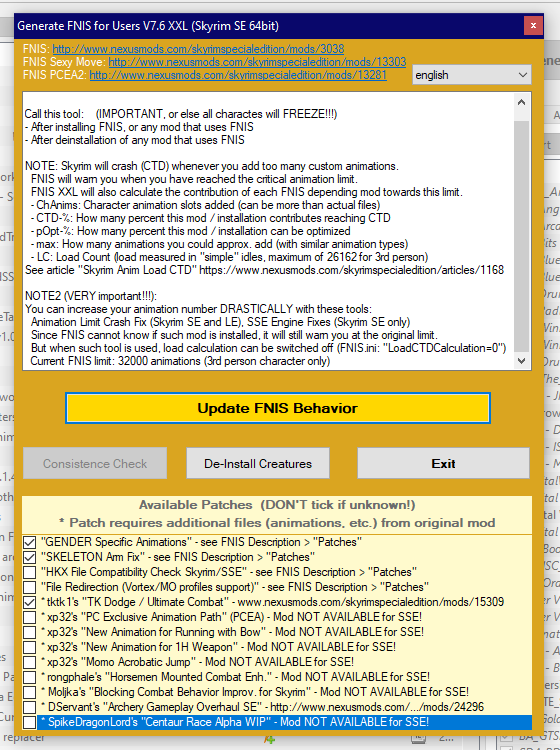Click the Update FNIS Behavior button
The height and width of the screenshot is (750, 560).
click(x=277, y=408)
